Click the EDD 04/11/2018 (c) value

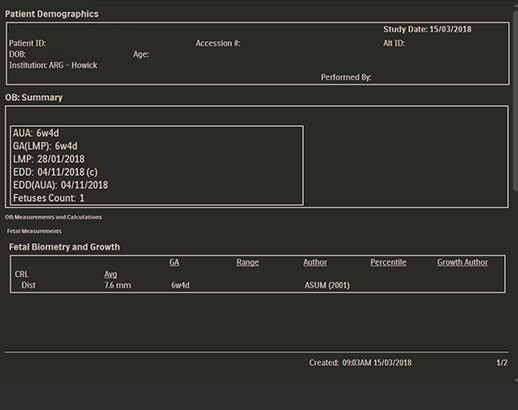tap(67, 172)
